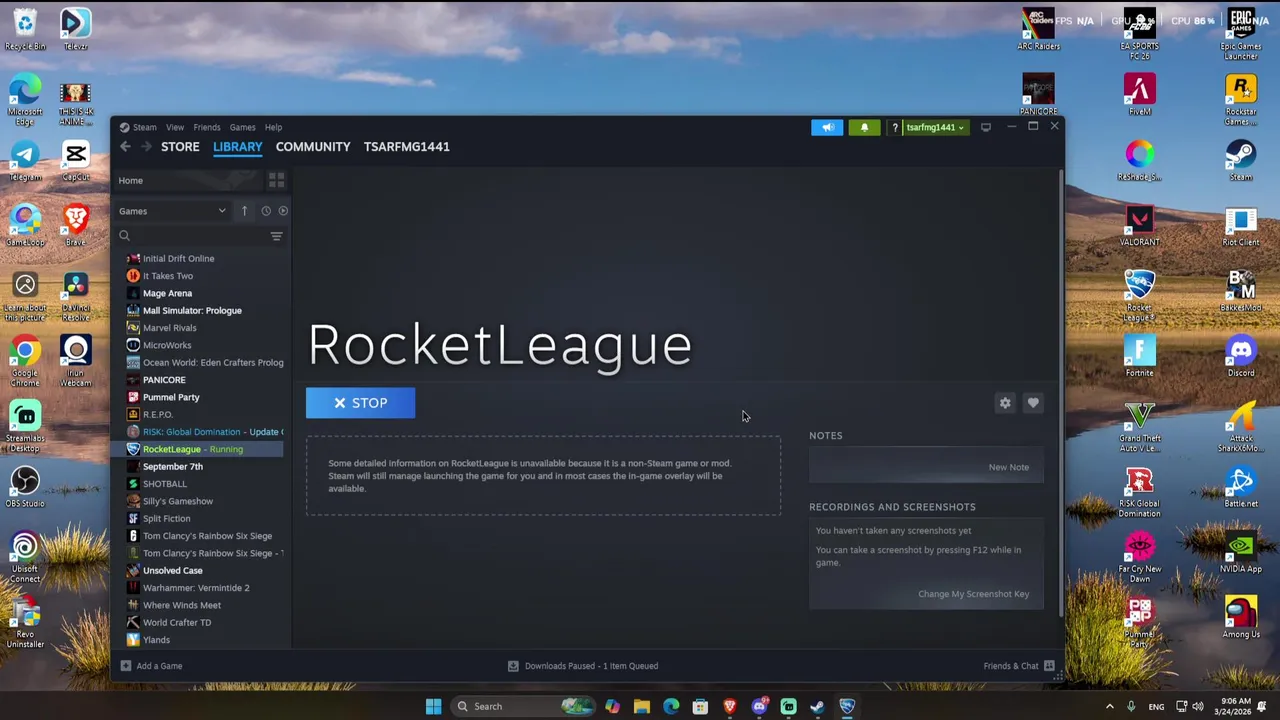The width and height of the screenshot is (1280, 720).
Task: Open the Ubisoft Connect desktop icon
Action: pyautogui.click(x=25, y=557)
